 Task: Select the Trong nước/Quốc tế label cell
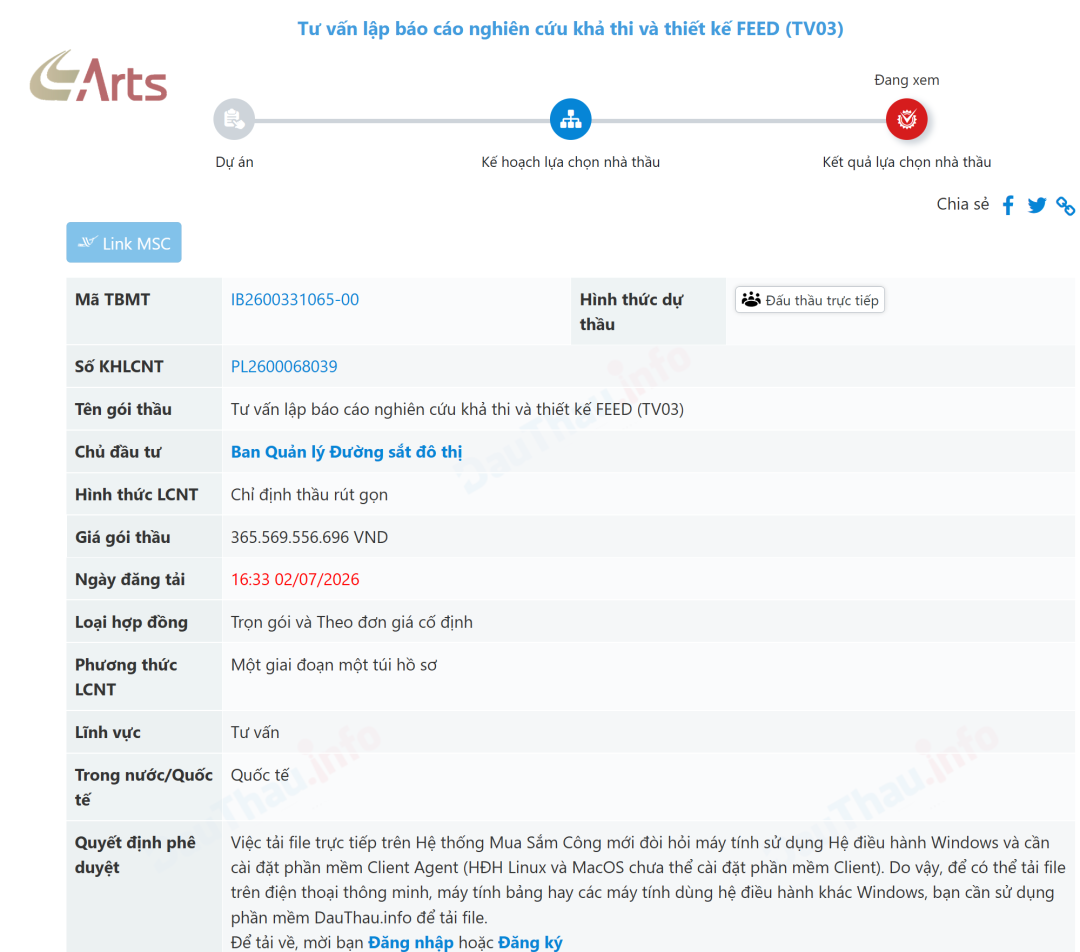coord(144,787)
